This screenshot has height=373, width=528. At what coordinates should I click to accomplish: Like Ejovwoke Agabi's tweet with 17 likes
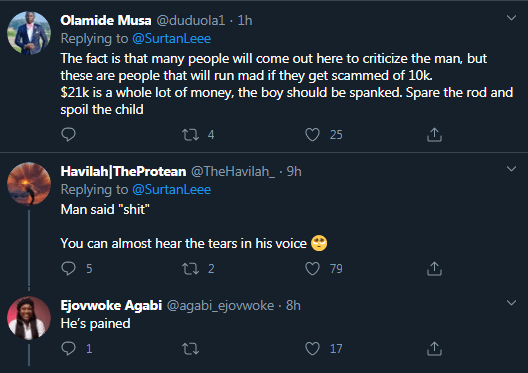312,348
